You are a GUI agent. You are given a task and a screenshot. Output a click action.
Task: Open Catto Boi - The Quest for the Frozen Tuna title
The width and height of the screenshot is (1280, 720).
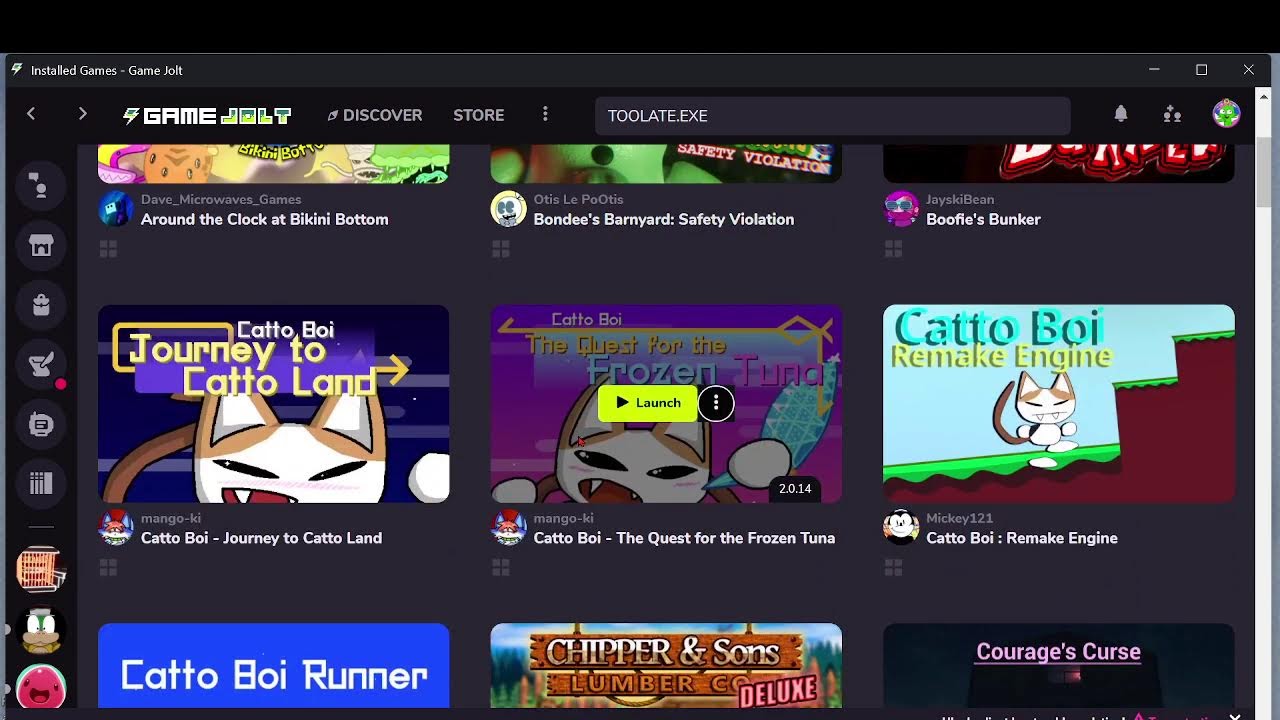coord(684,538)
